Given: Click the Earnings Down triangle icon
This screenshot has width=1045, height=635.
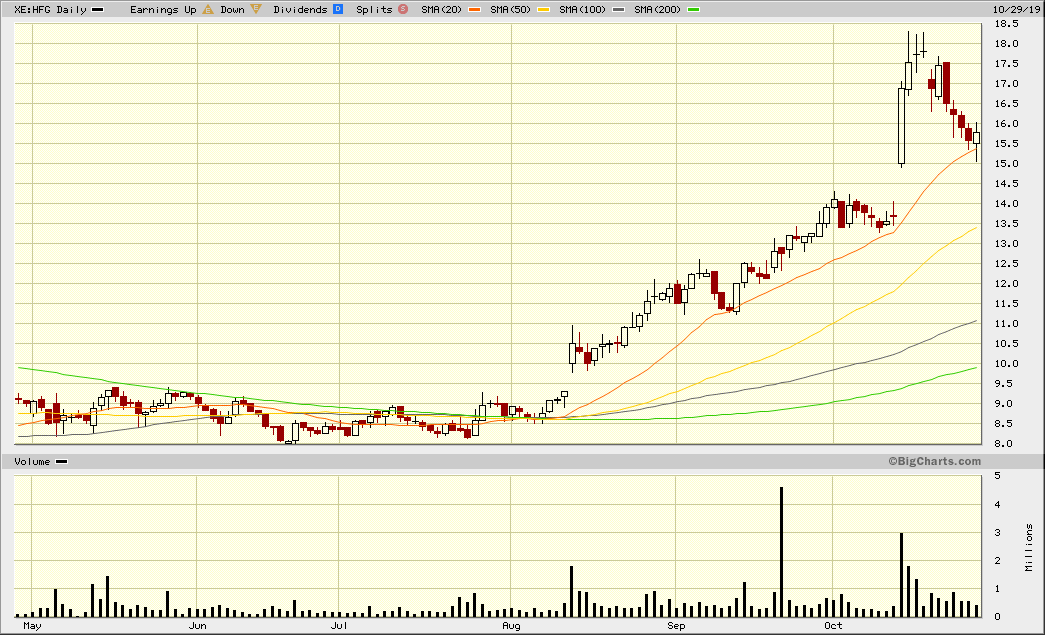Looking at the screenshot, I should tap(257, 9).
